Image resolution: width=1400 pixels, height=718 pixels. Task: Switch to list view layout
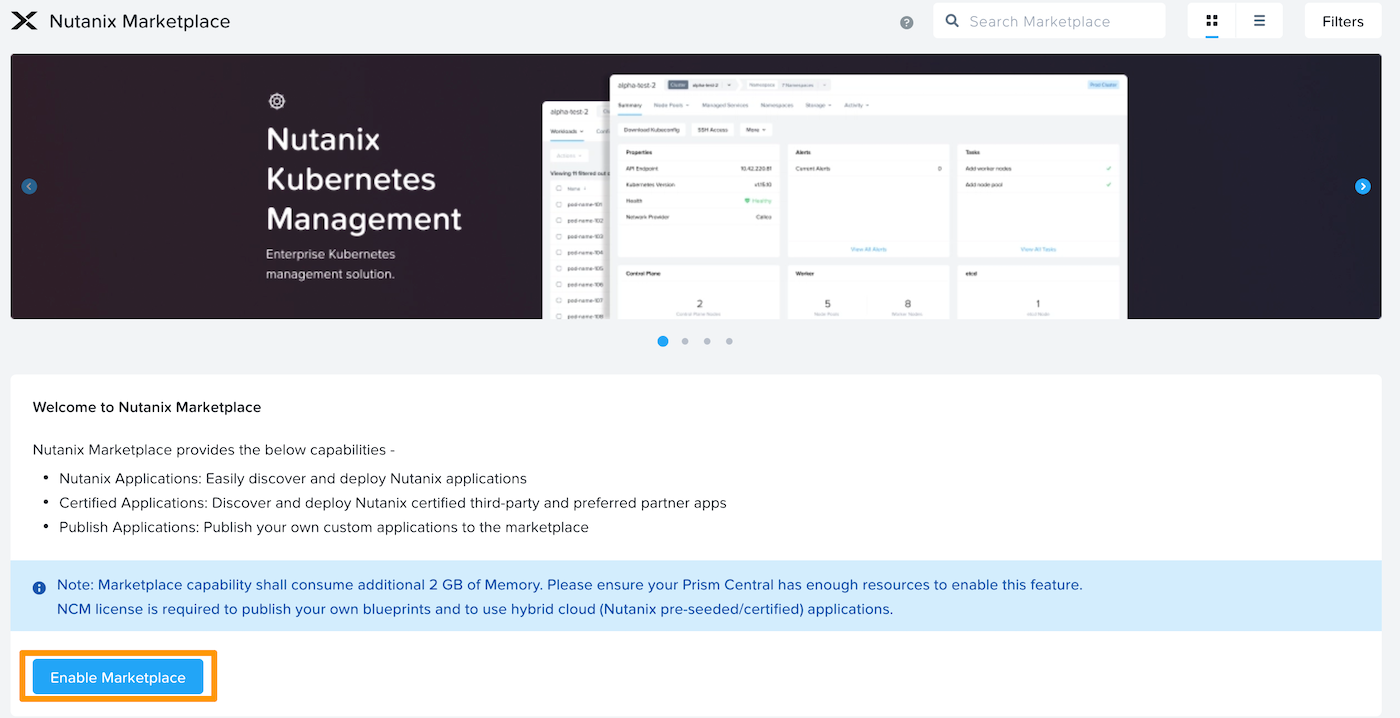coord(1259,21)
